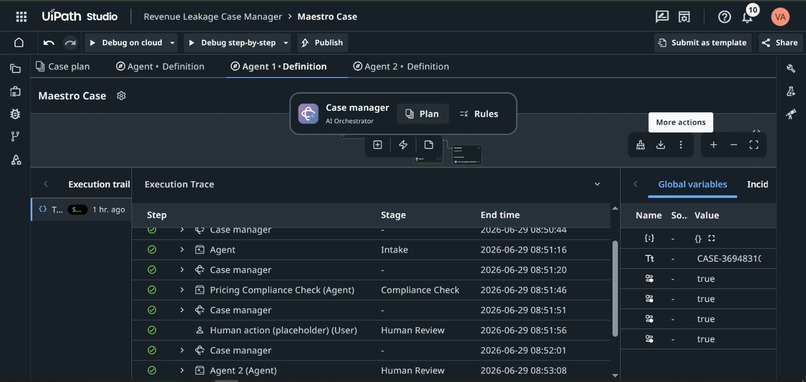Redo the last change

click(70, 43)
